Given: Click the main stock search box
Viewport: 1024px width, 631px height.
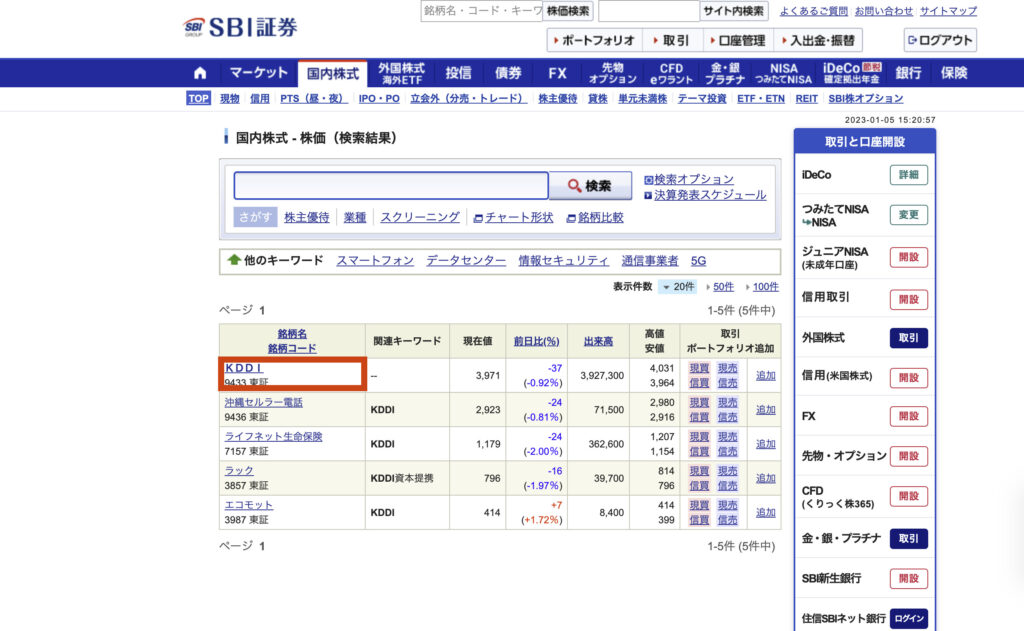Looking at the screenshot, I should (x=391, y=186).
